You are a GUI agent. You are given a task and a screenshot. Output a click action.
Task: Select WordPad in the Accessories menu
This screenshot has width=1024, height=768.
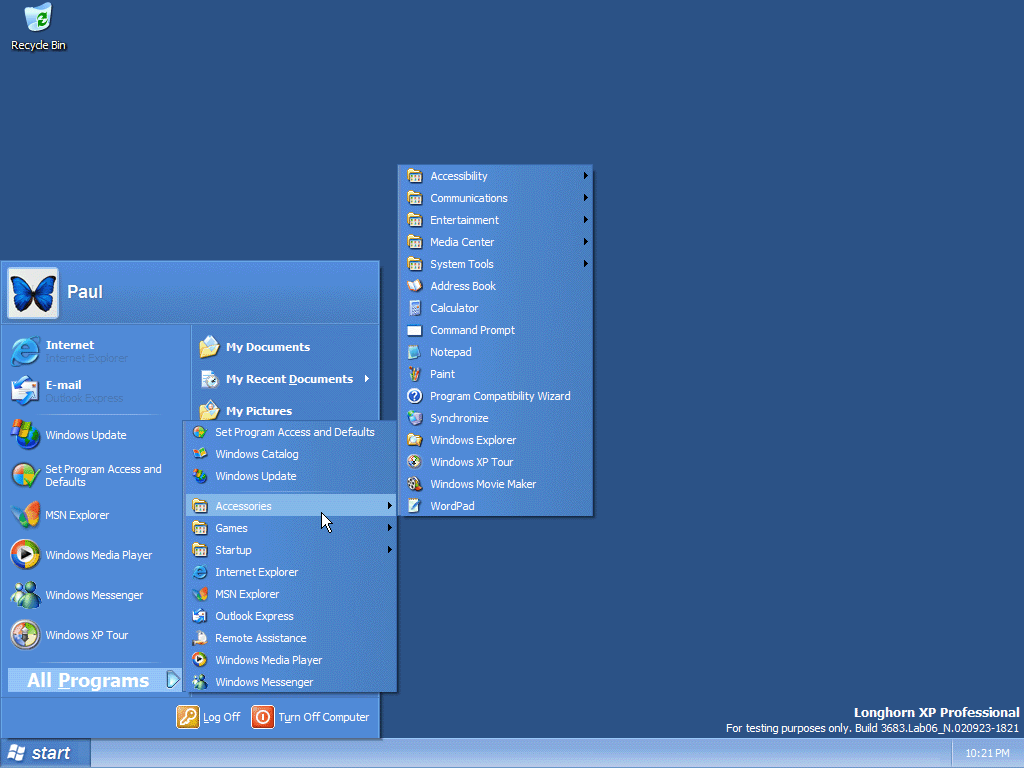(452, 506)
